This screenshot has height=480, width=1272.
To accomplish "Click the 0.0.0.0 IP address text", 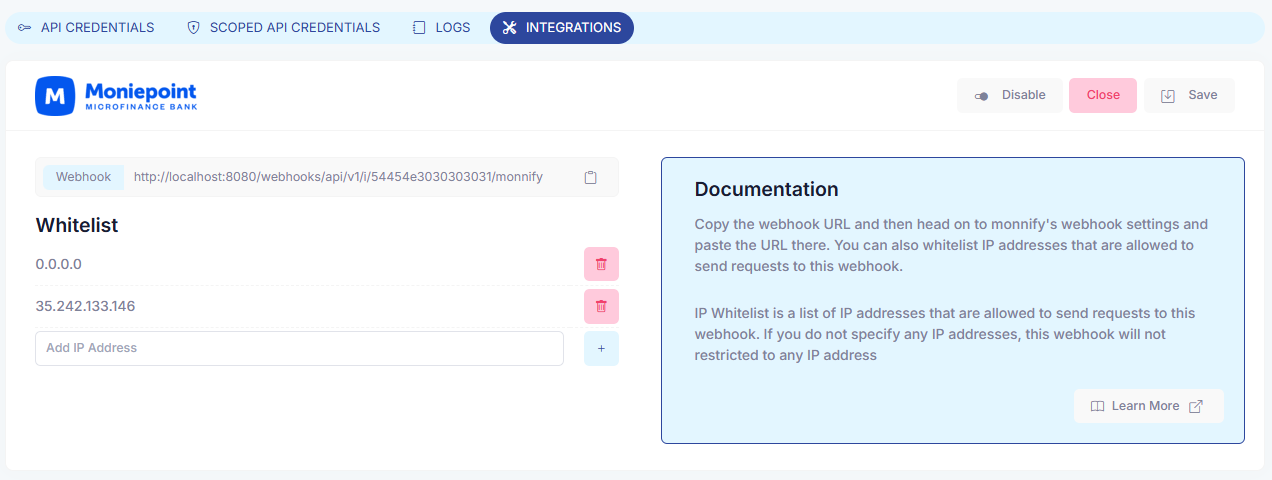I will [x=58, y=265].
